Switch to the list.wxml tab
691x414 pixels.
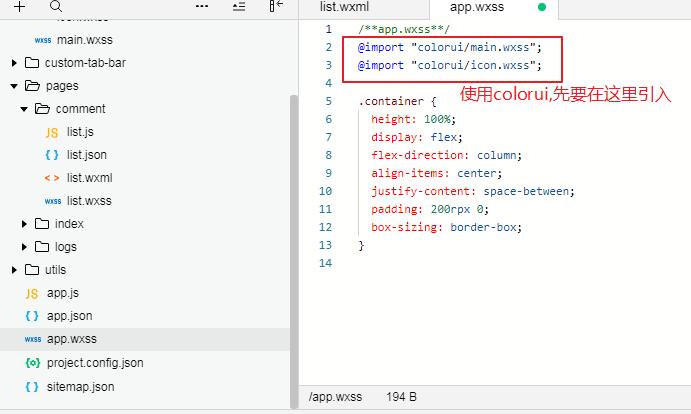pos(344,7)
